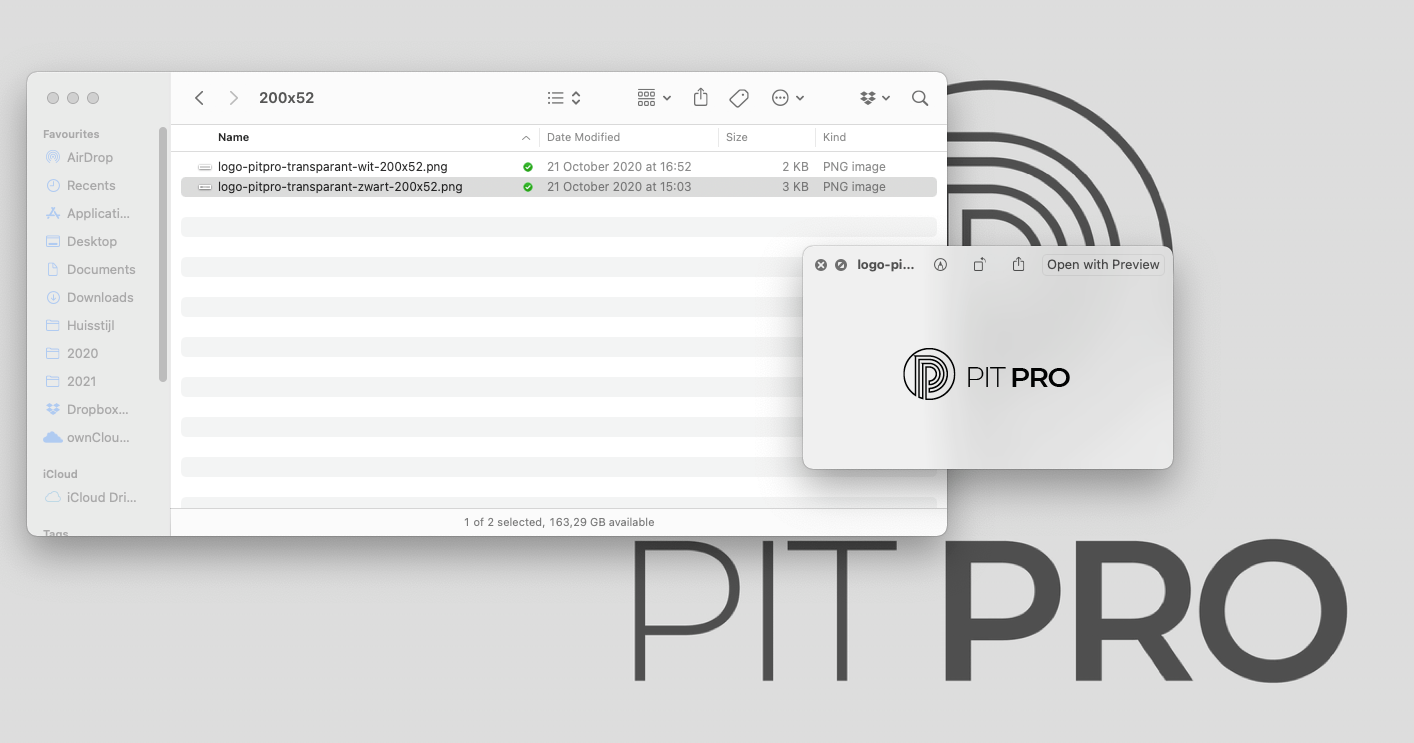Close the Quick Look preview window

[821, 265]
